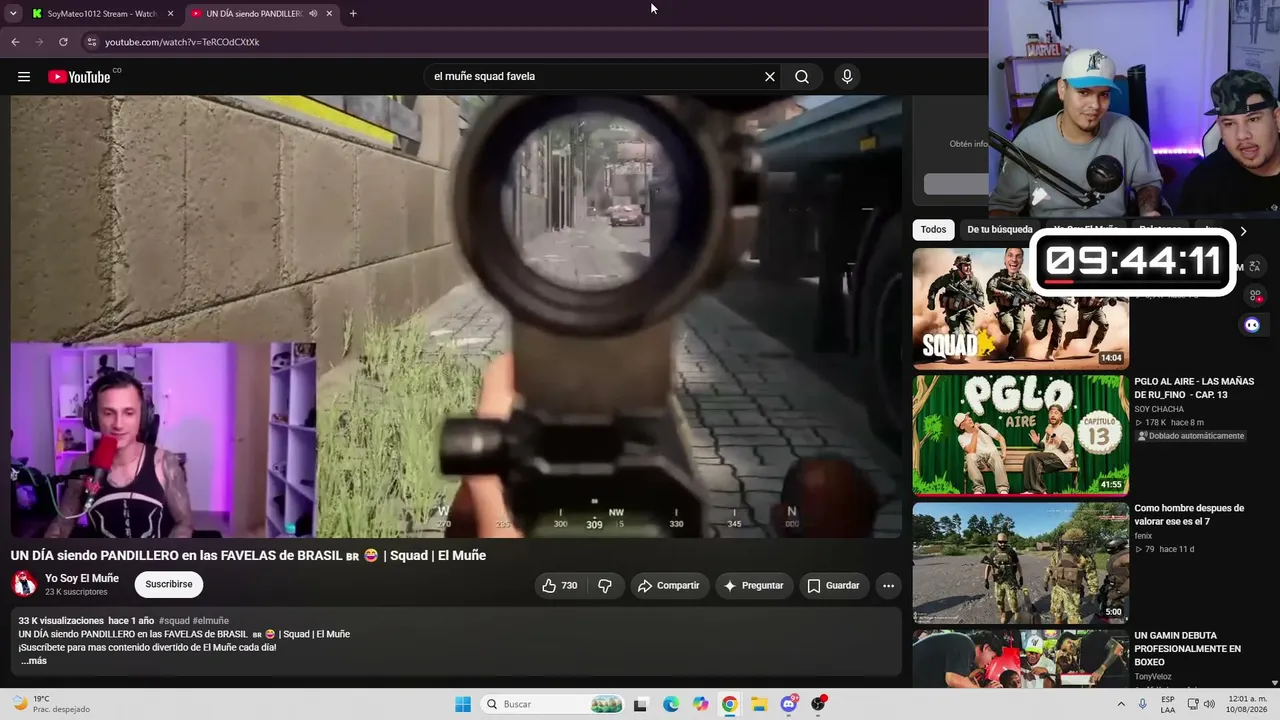Open the Windows Start menu

(x=463, y=704)
